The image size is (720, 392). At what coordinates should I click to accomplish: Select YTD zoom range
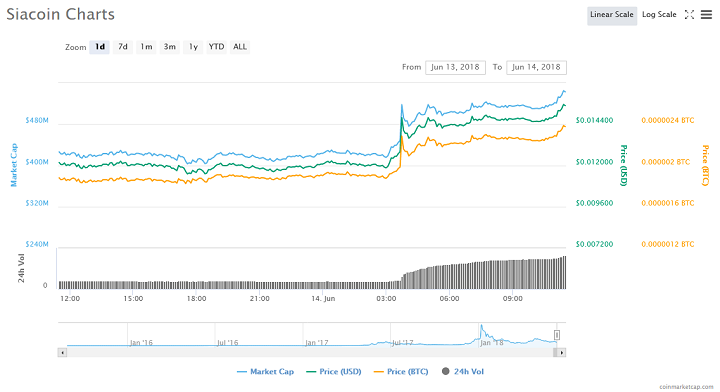[216, 47]
